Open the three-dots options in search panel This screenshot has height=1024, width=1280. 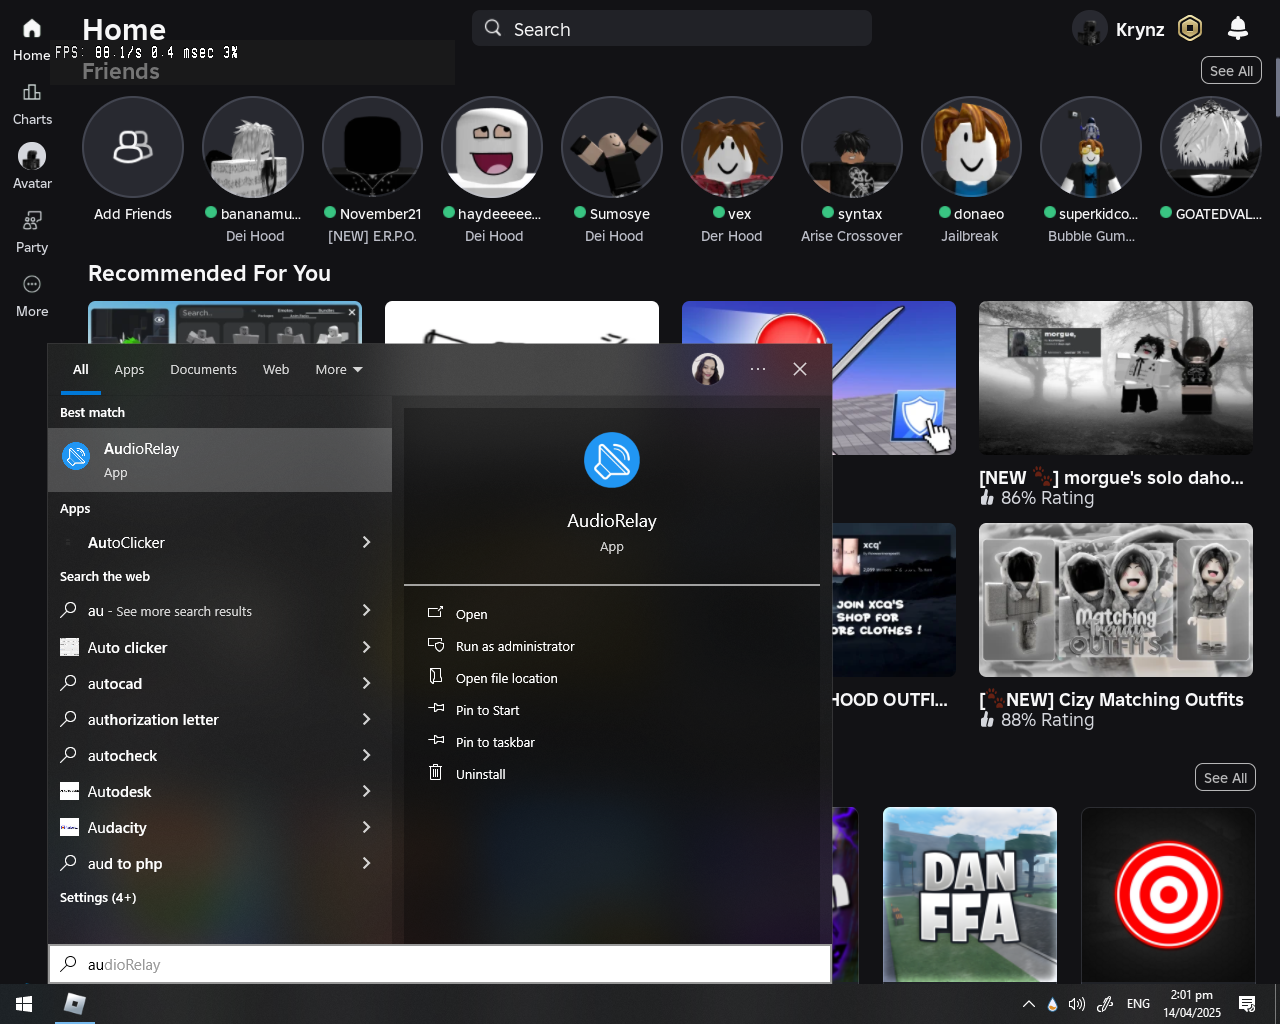[758, 369]
